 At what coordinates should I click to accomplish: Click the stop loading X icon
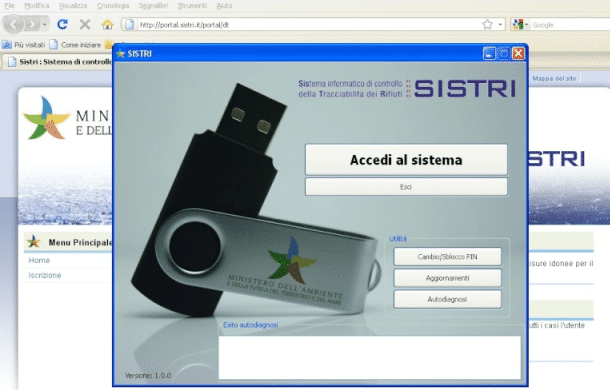pyautogui.click(x=84, y=25)
